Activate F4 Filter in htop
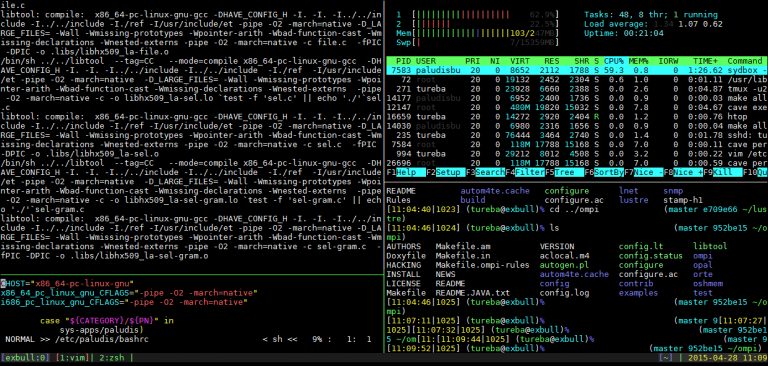 coord(525,172)
